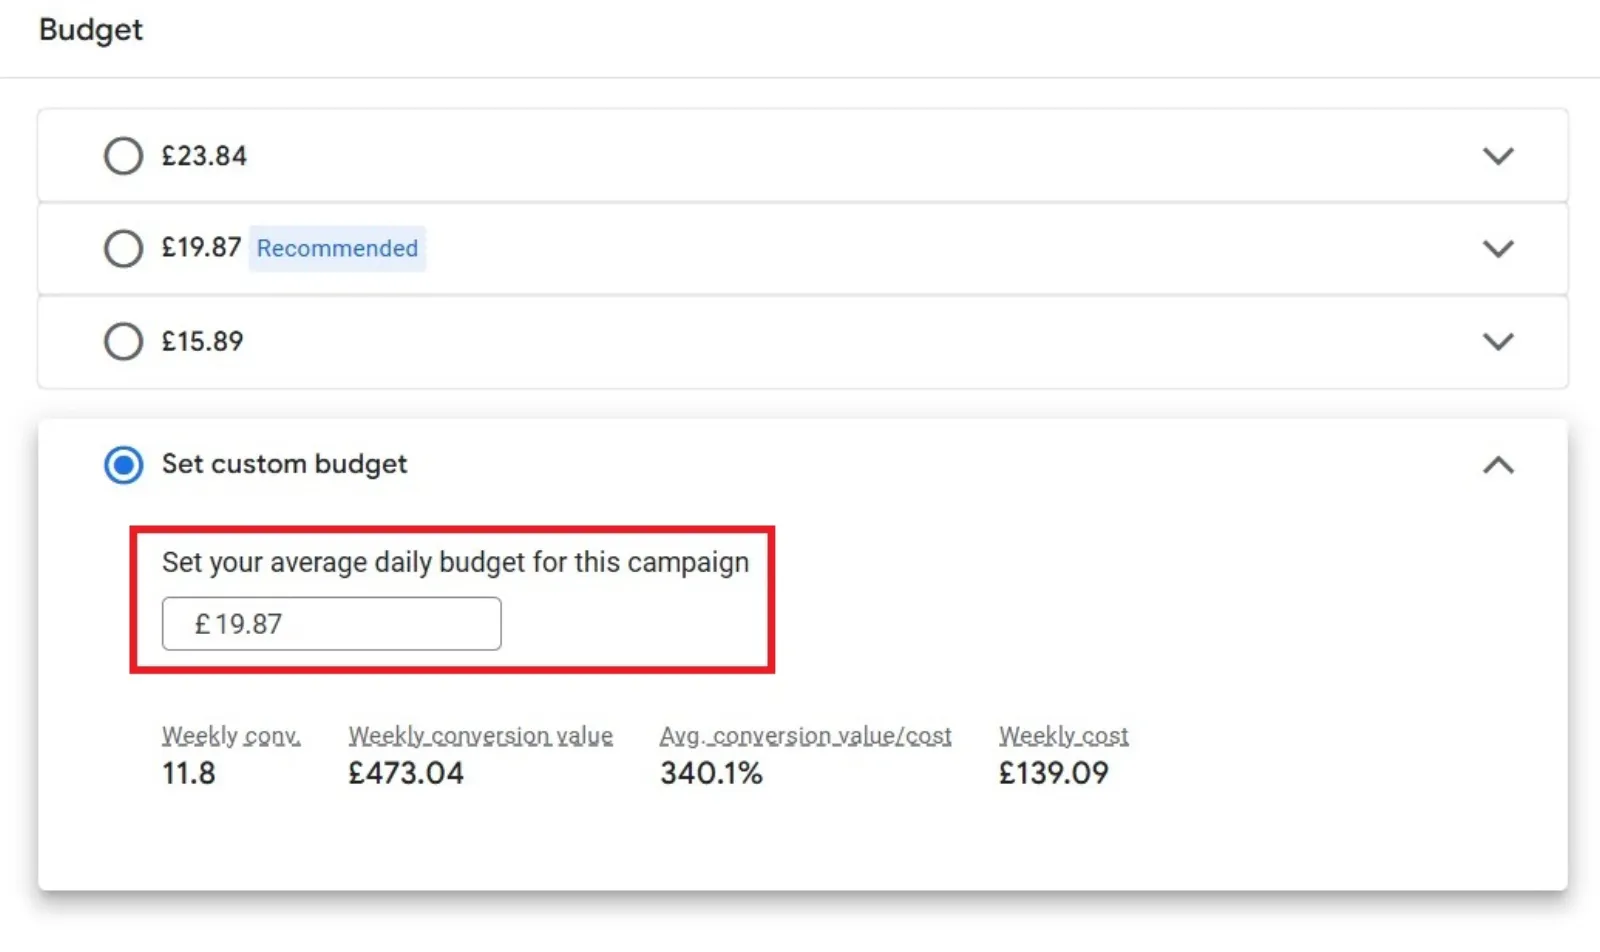1600x952 pixels.
Task: Click the Weekly conversion value label
Action: pos(480,736)
